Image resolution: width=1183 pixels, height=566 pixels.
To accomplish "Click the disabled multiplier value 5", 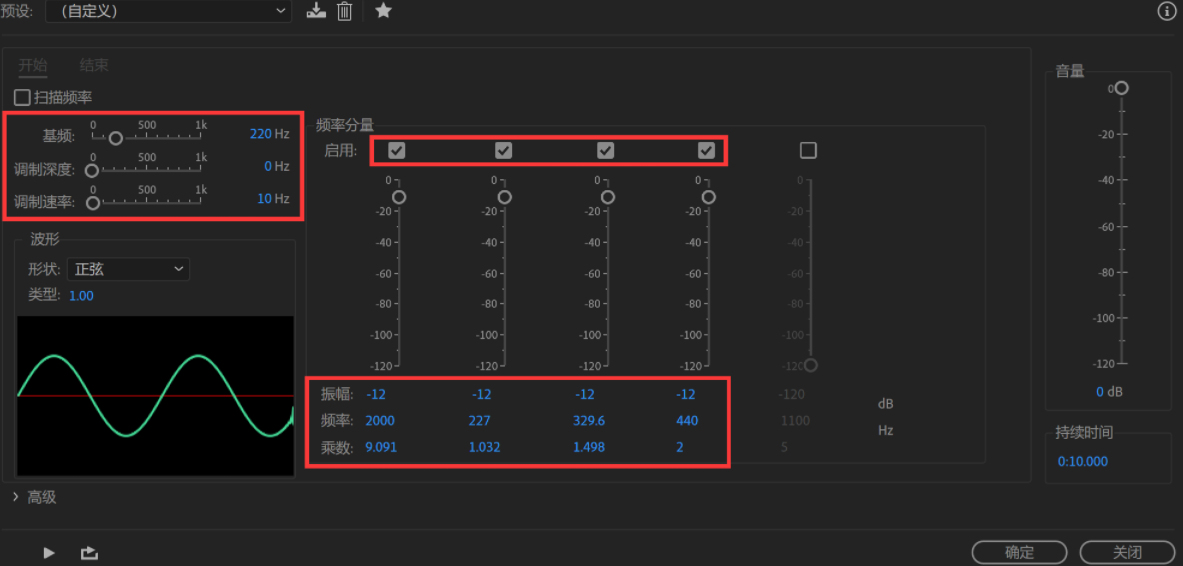I will point(785,448).
